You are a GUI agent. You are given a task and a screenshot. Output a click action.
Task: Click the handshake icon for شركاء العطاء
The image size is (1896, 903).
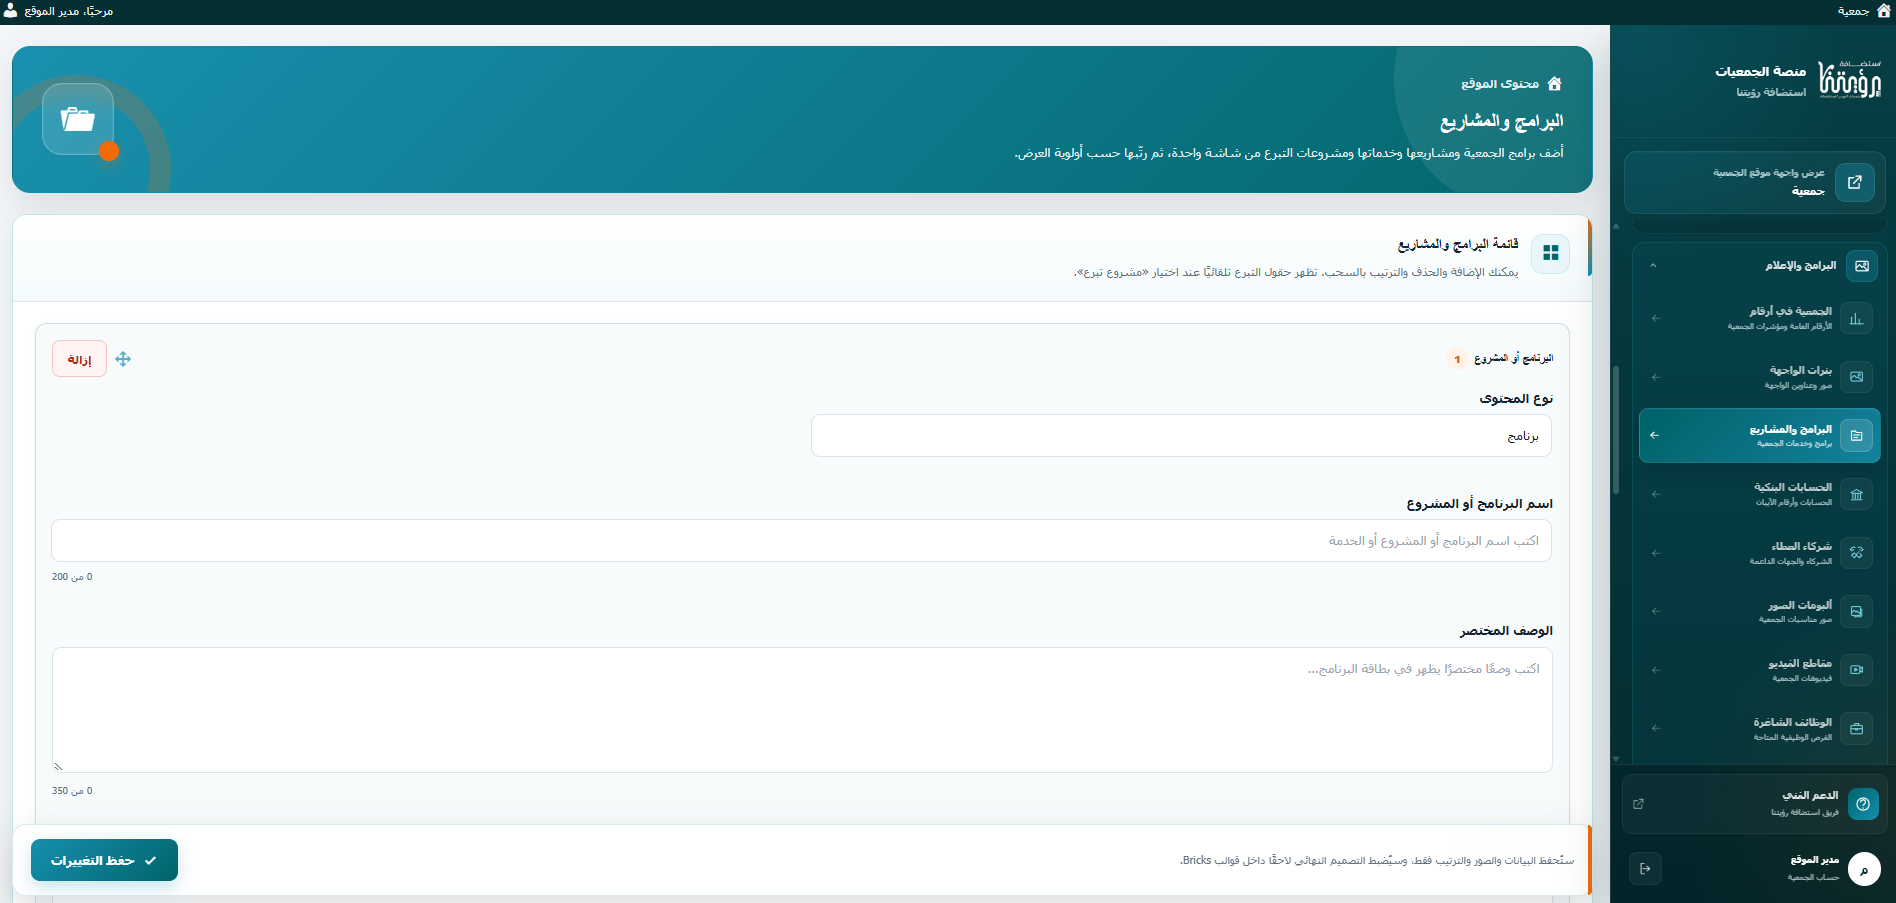[1856, 553]
